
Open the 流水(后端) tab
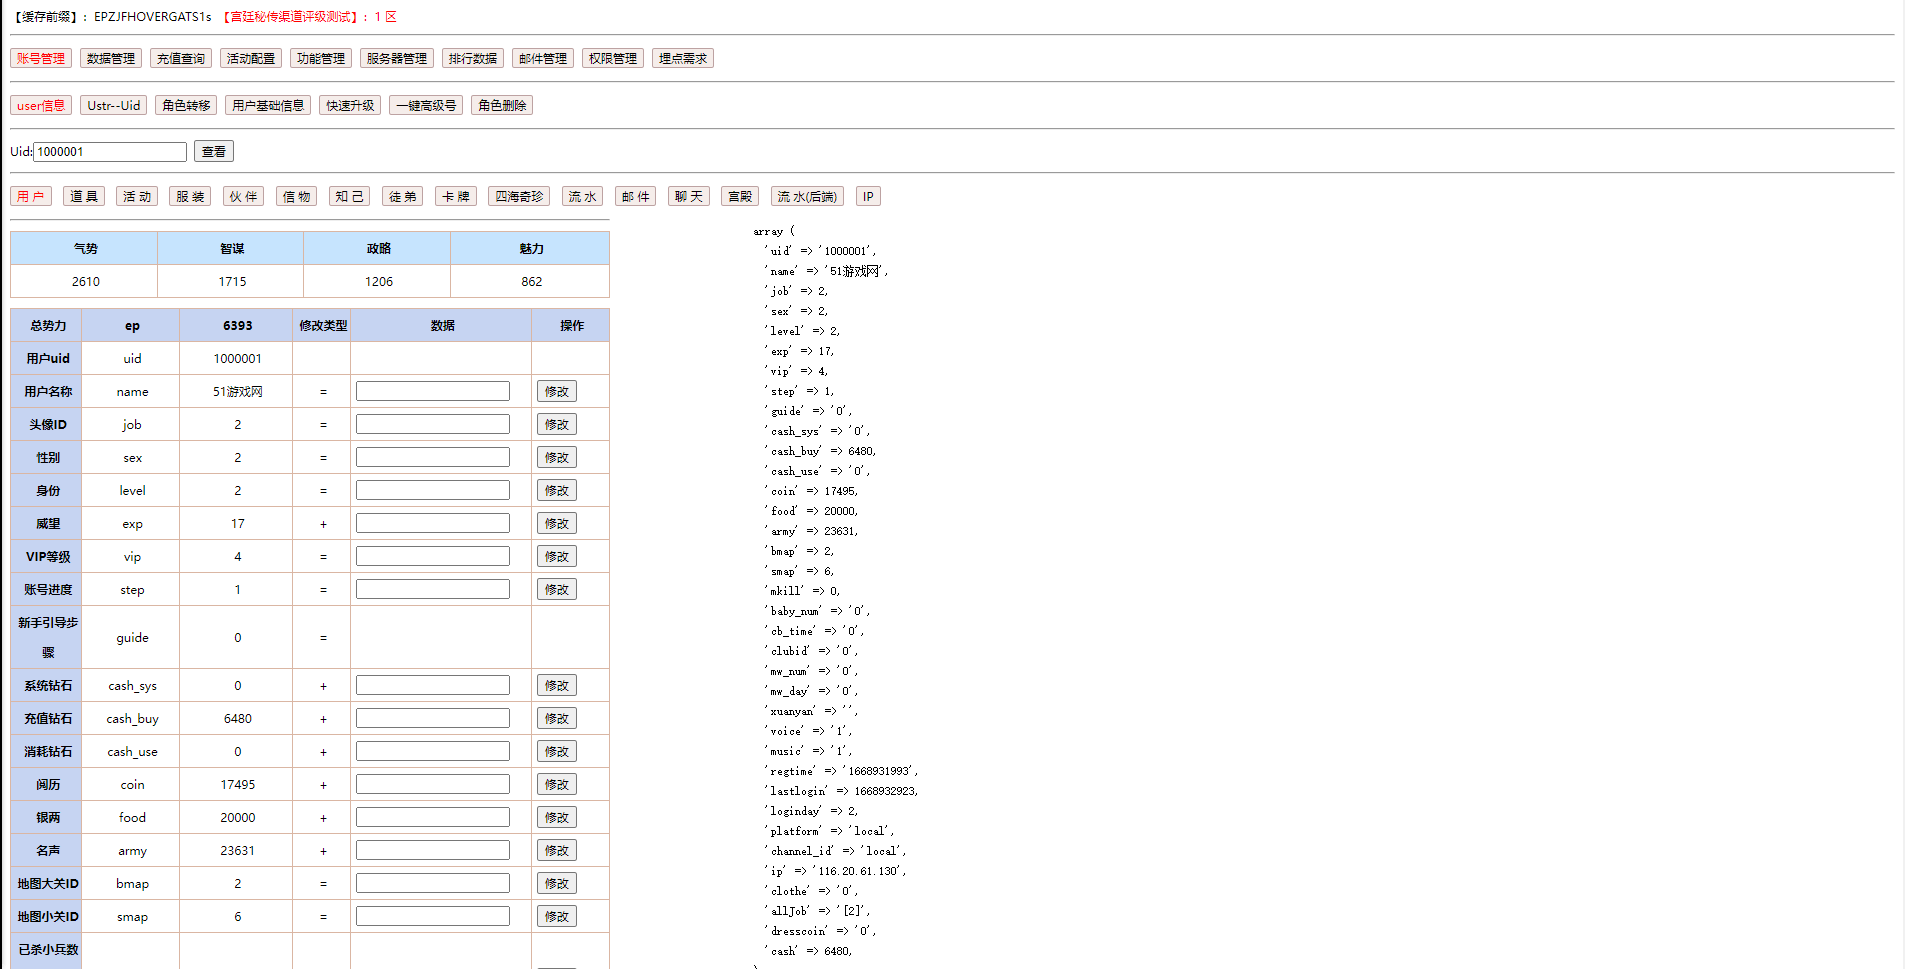click(807, 197)
